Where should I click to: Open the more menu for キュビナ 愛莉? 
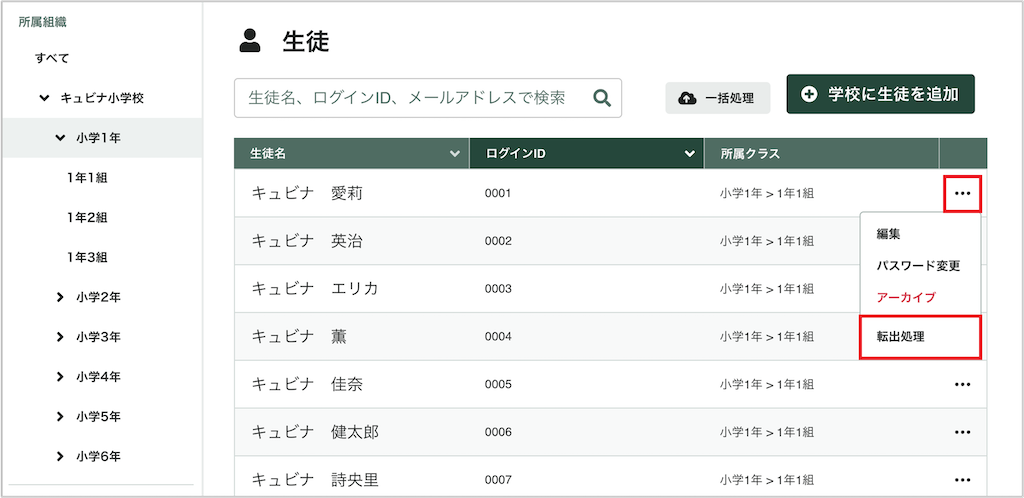[963, 194]
